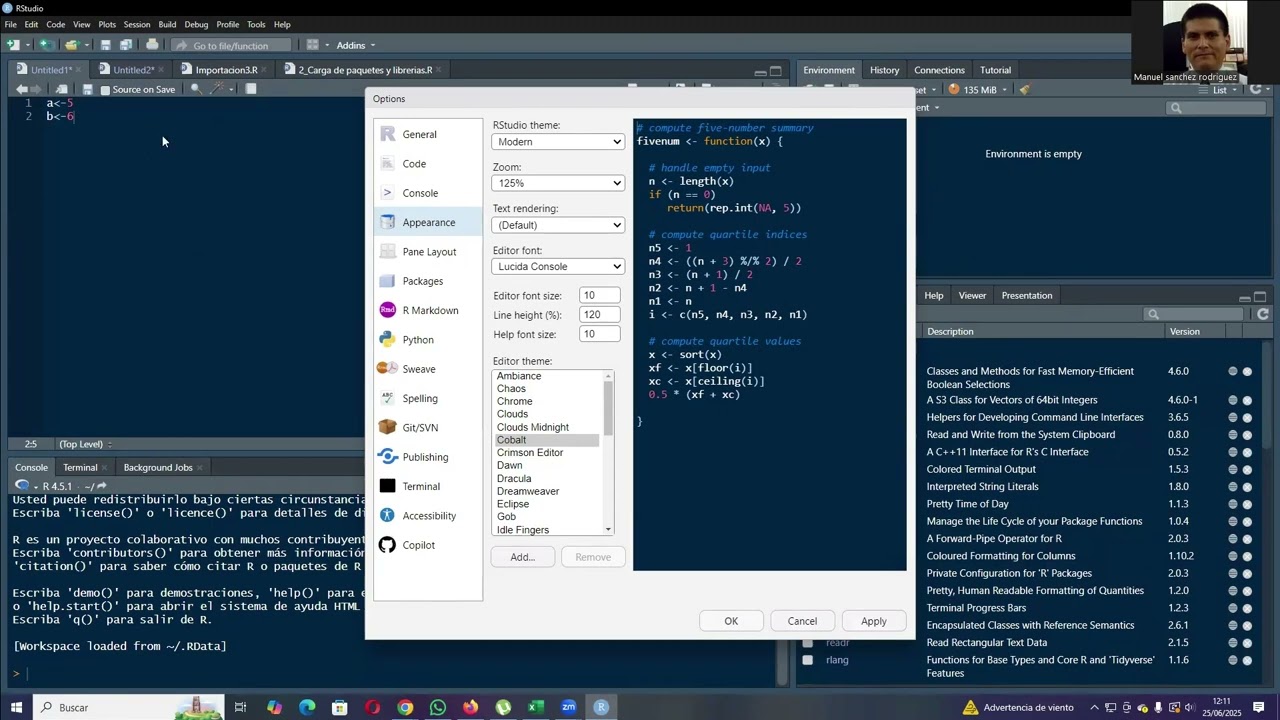Screen dimensions: 1280x720
Task: Open the workspace panes layout dropdown
Action: tap(317, 45)
